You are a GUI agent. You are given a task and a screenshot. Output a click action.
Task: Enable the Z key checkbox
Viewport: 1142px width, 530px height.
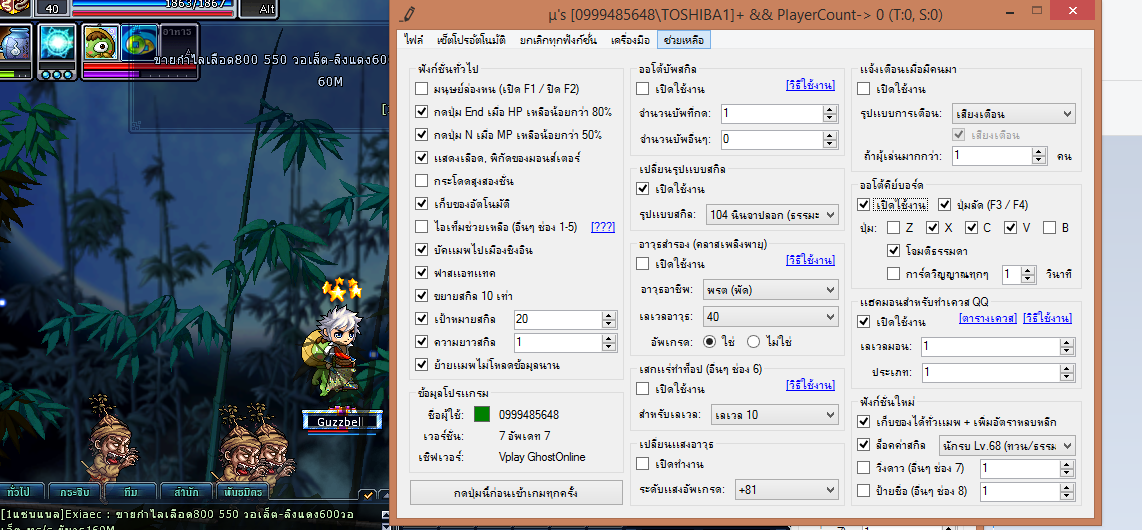tap(894, 227)
